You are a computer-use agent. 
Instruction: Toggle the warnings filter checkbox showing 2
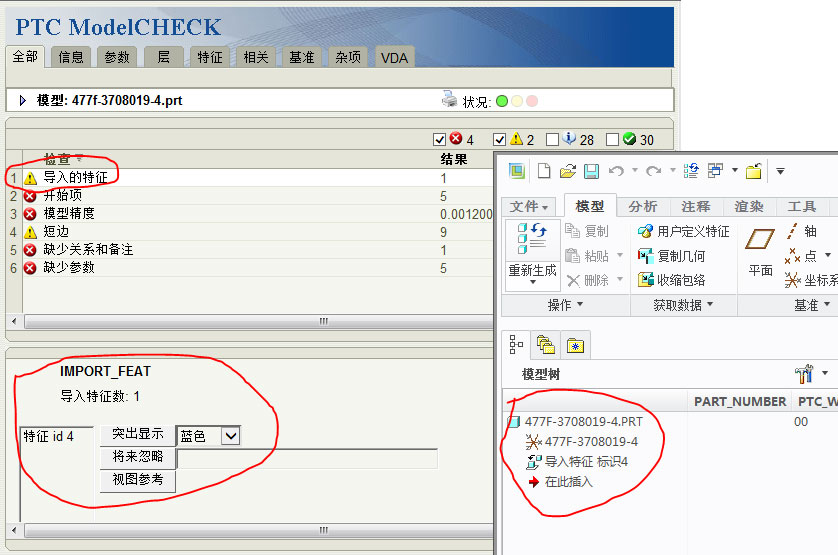(499, 140)
